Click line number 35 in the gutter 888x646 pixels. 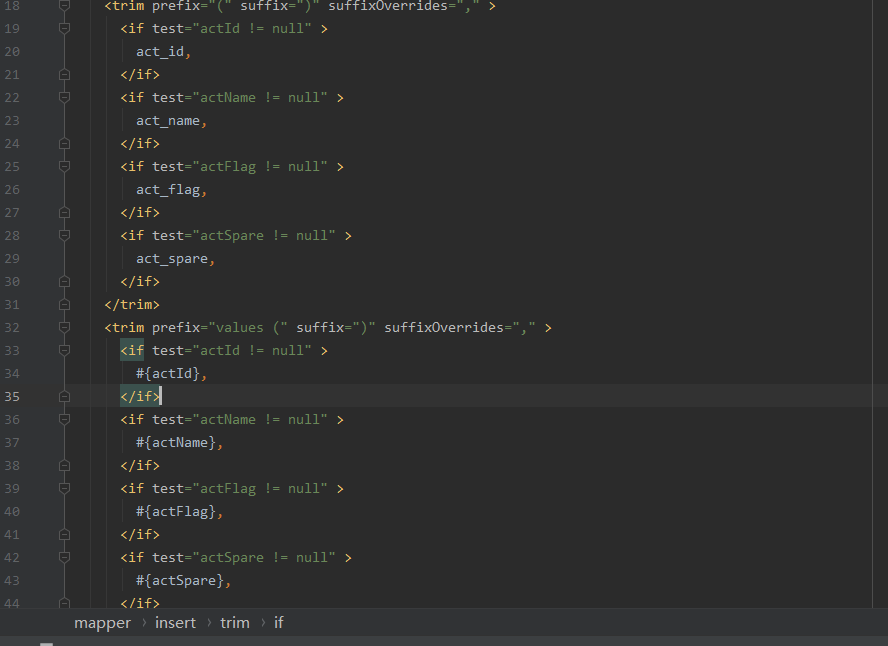(x=12, y=396)
